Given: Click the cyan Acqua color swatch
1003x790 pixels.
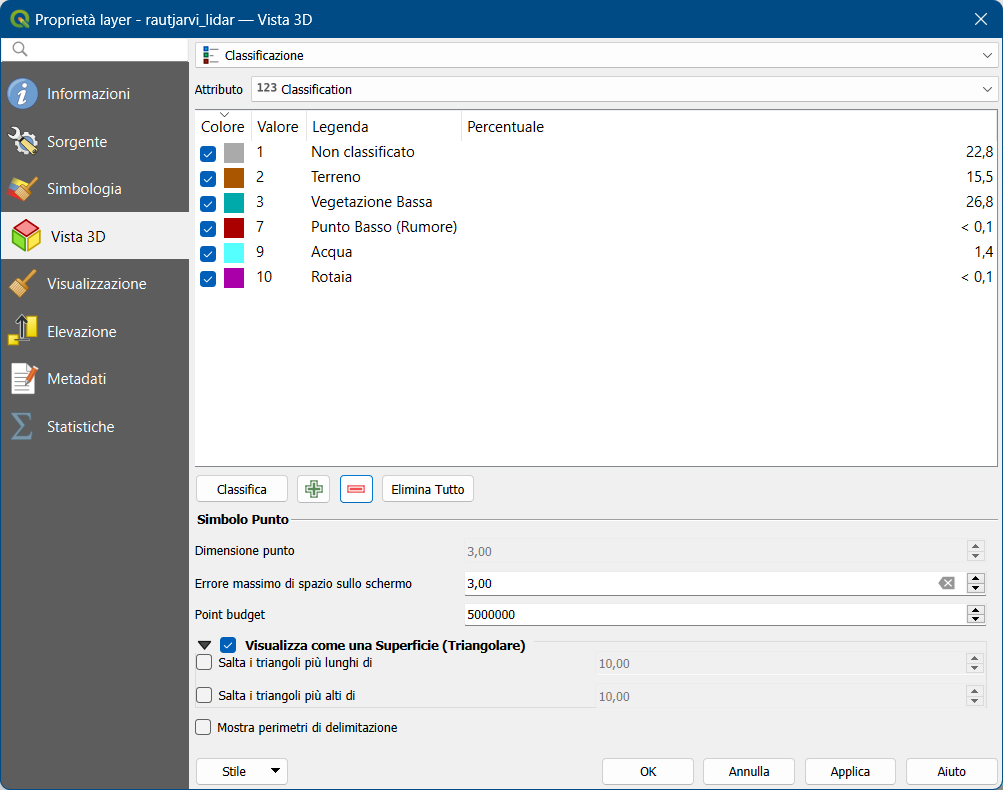Looking at the screenshot, I should (234, 253).
